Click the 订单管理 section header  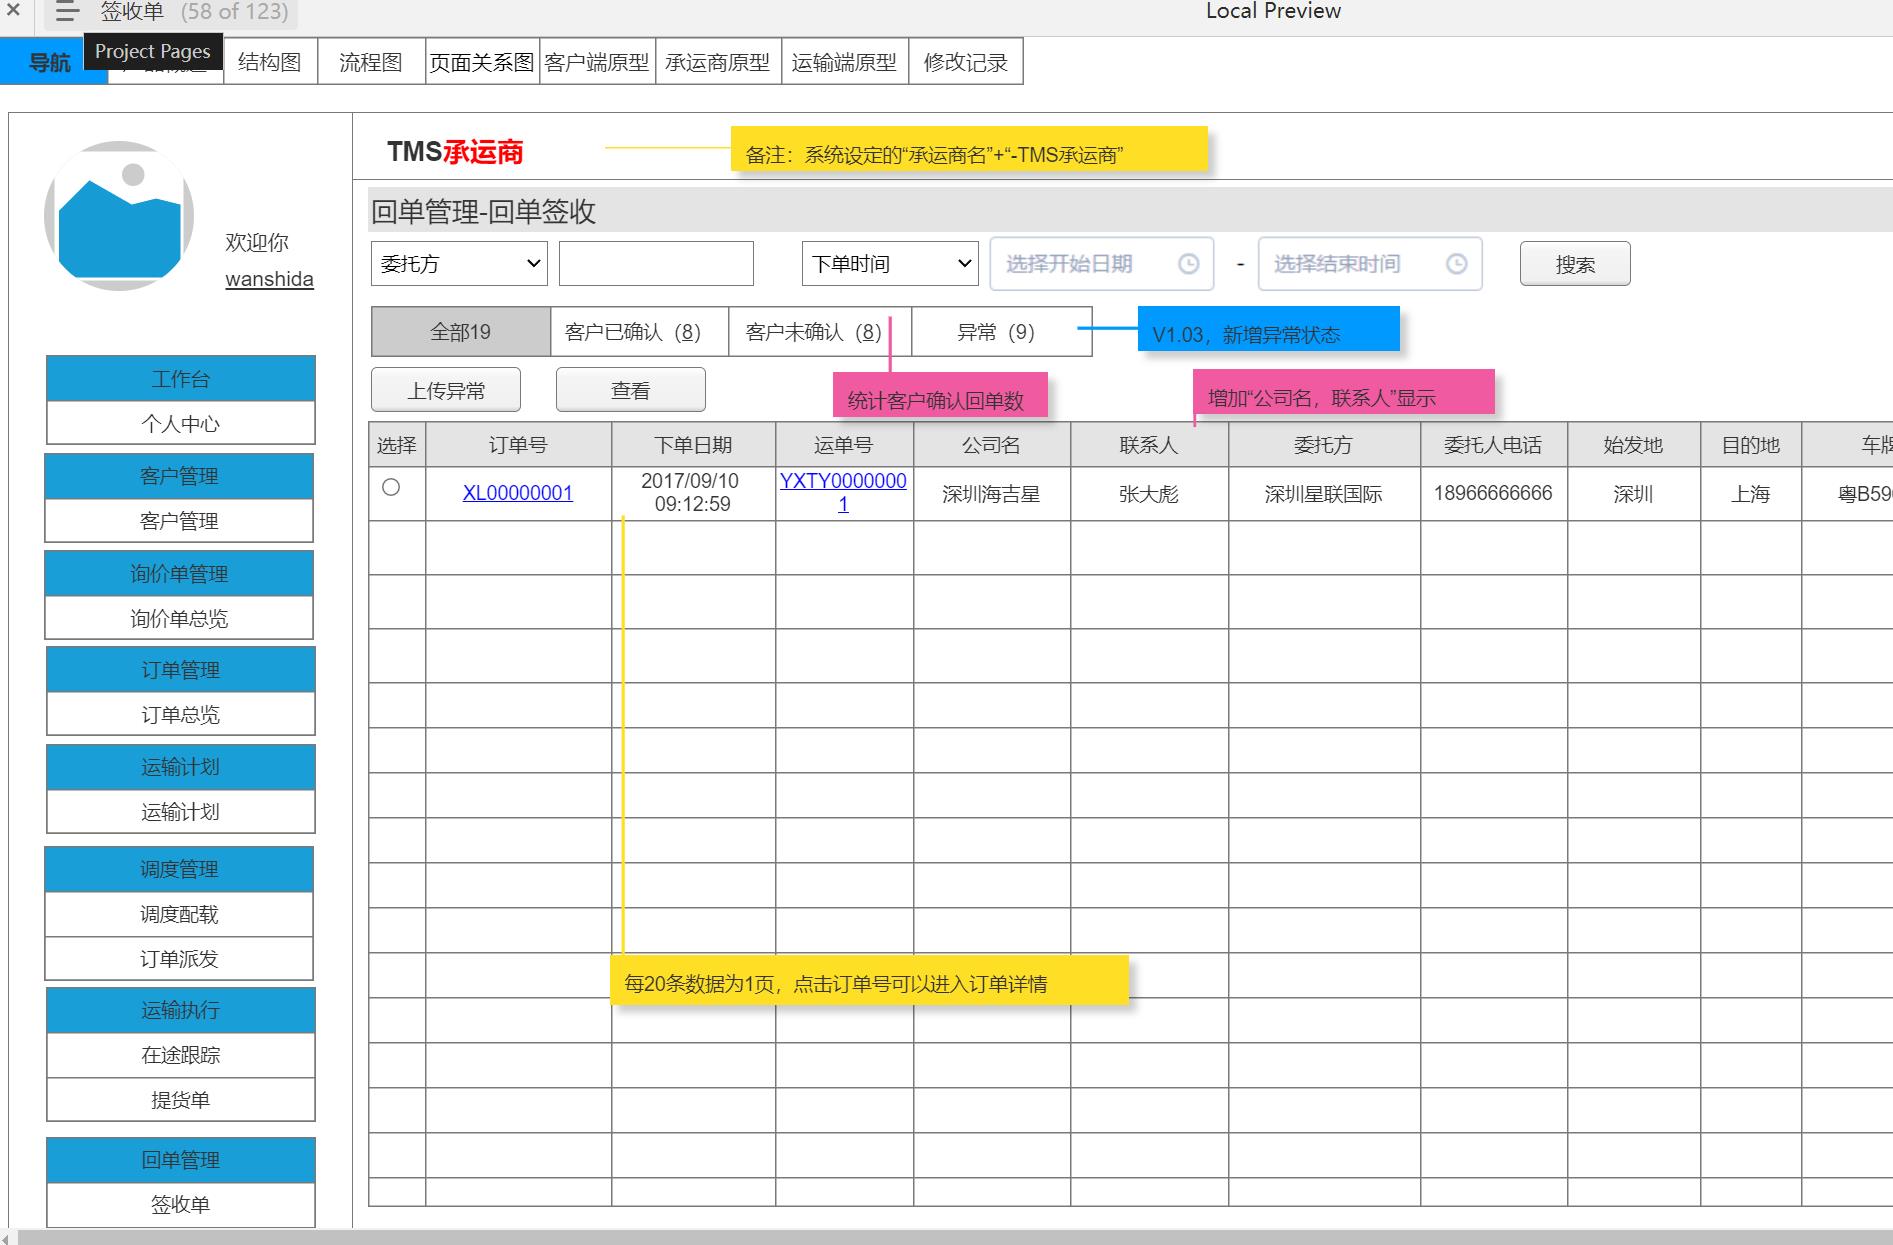181,670
